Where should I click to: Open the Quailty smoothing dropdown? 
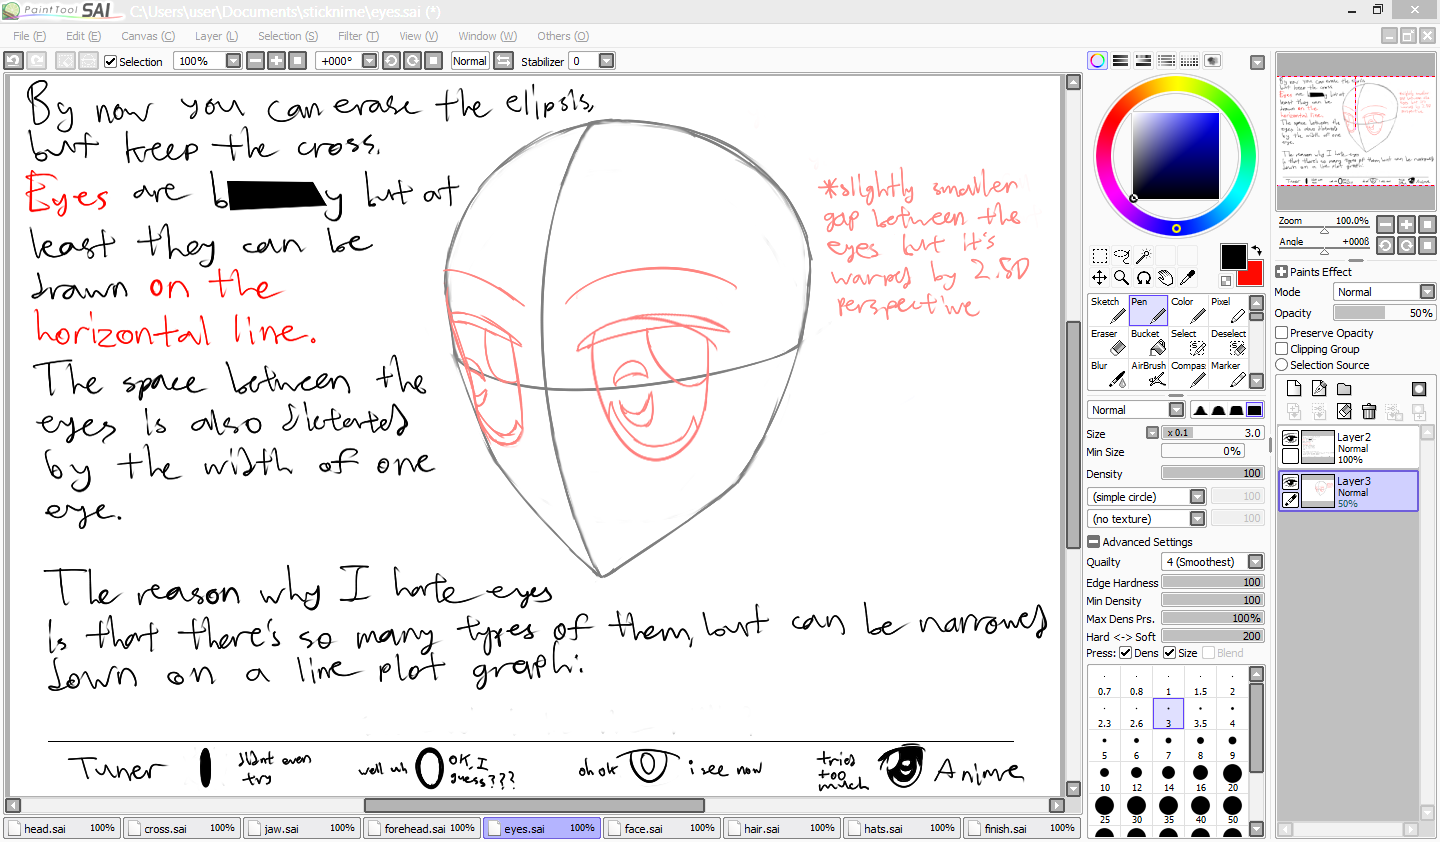(1212, 561)
